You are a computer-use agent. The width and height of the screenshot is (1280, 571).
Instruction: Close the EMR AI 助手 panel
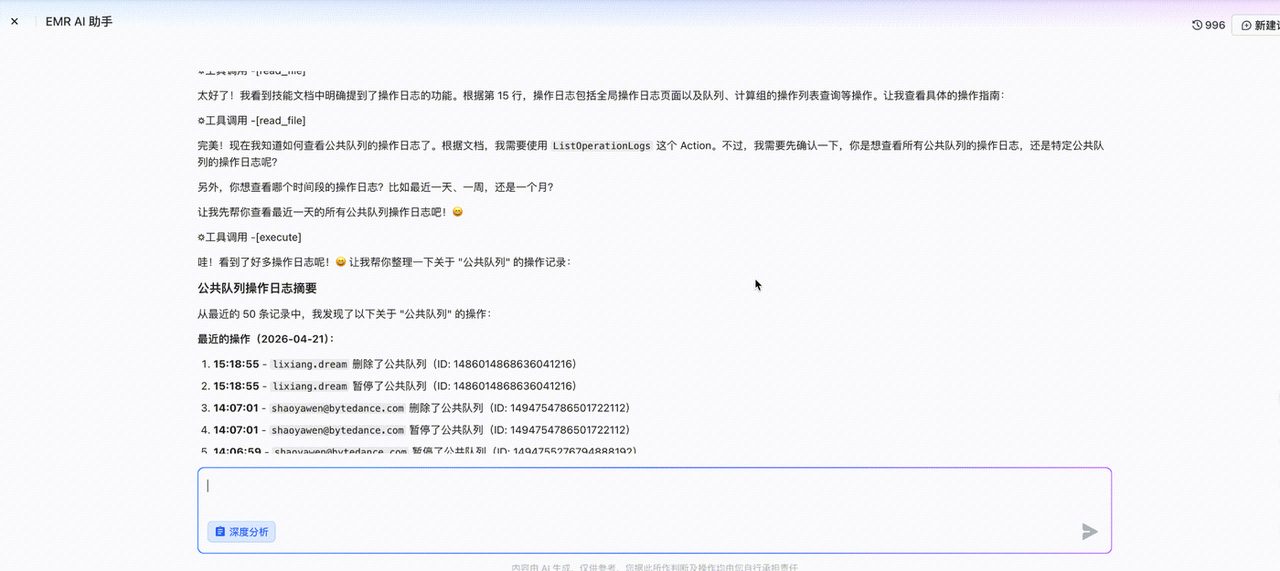coord(14,21)
